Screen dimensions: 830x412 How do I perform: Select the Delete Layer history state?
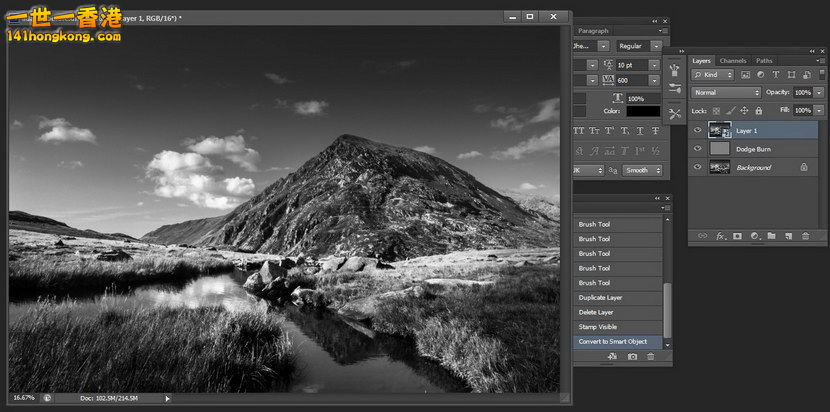click(618, 312)
